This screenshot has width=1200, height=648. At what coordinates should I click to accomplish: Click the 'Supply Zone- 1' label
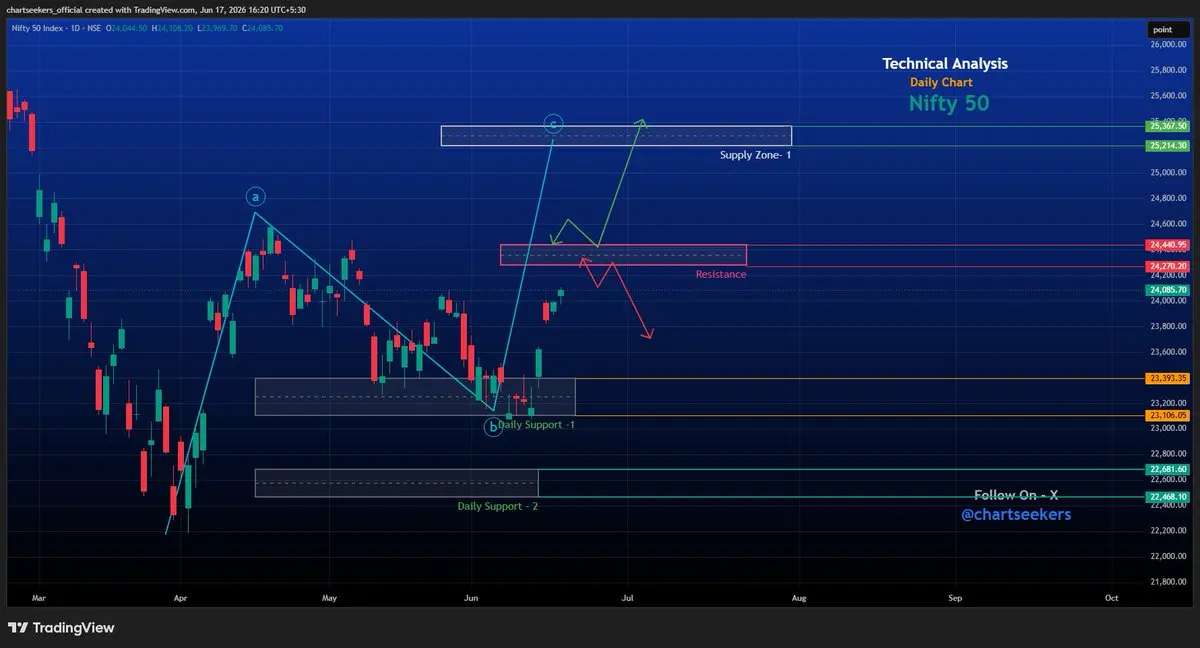(756, 155)
